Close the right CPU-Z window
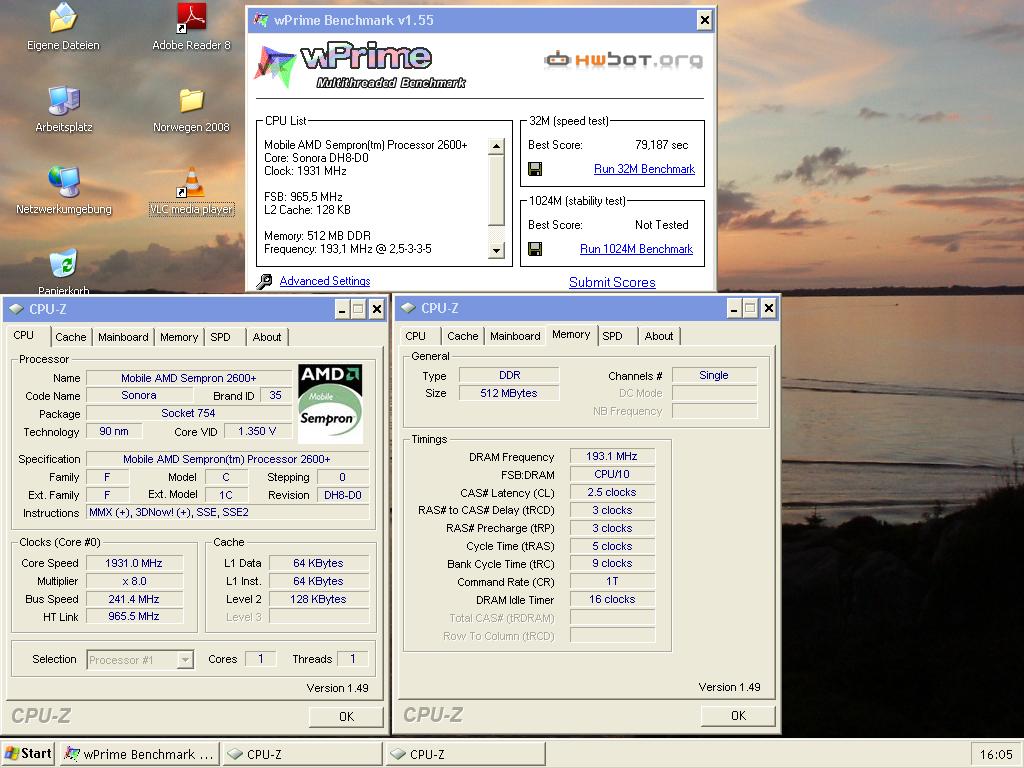The height and width of the screenshot is (768, 1024). 769,308
